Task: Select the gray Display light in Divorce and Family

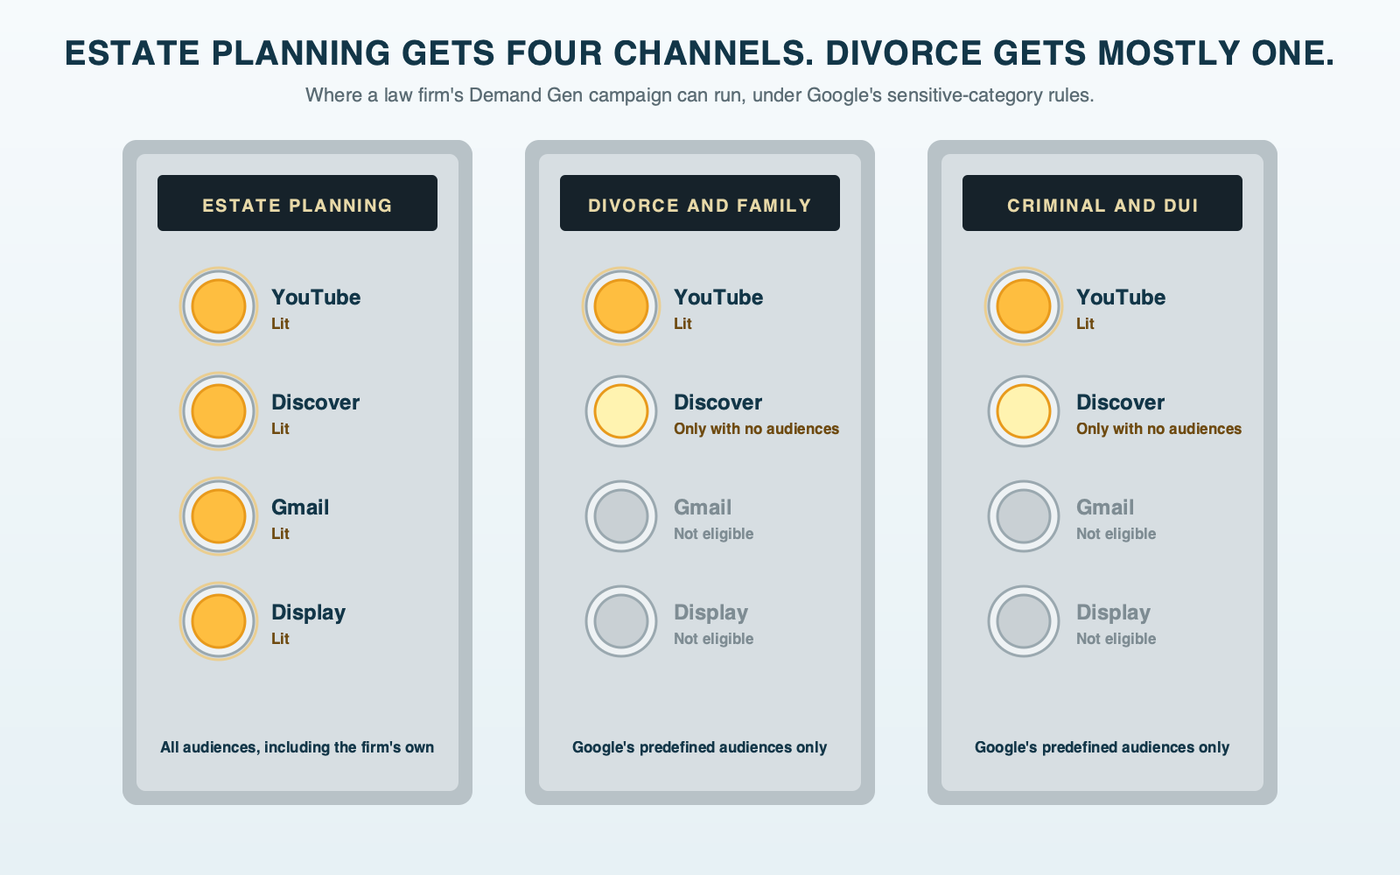Action: pos(621,621)
